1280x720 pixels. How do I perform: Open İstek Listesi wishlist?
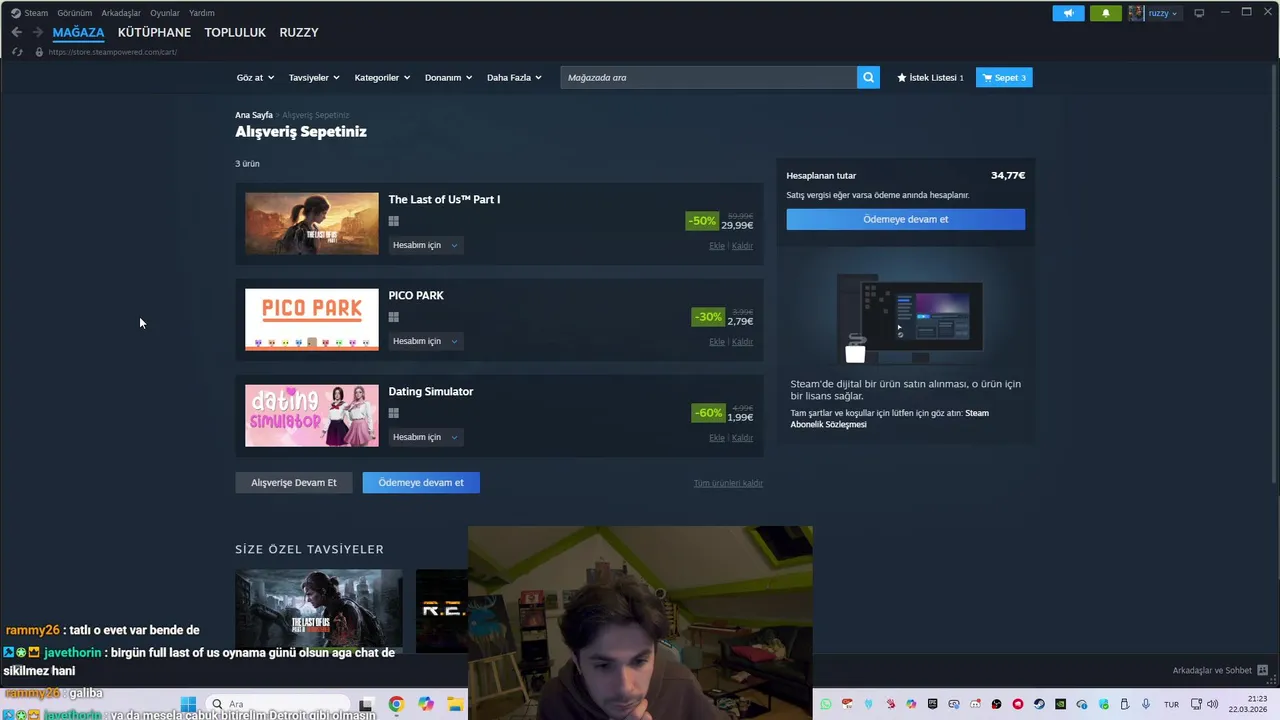930,77
